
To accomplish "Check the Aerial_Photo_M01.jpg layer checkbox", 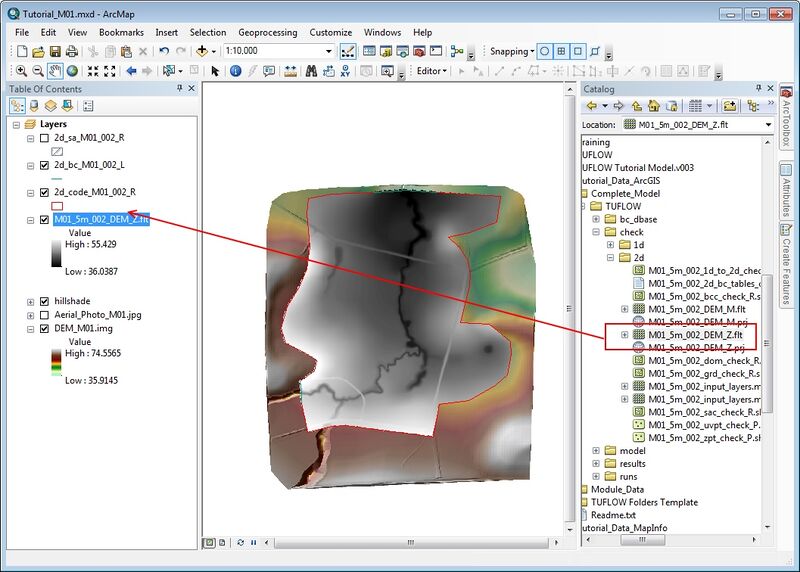I will pos(44,315).
